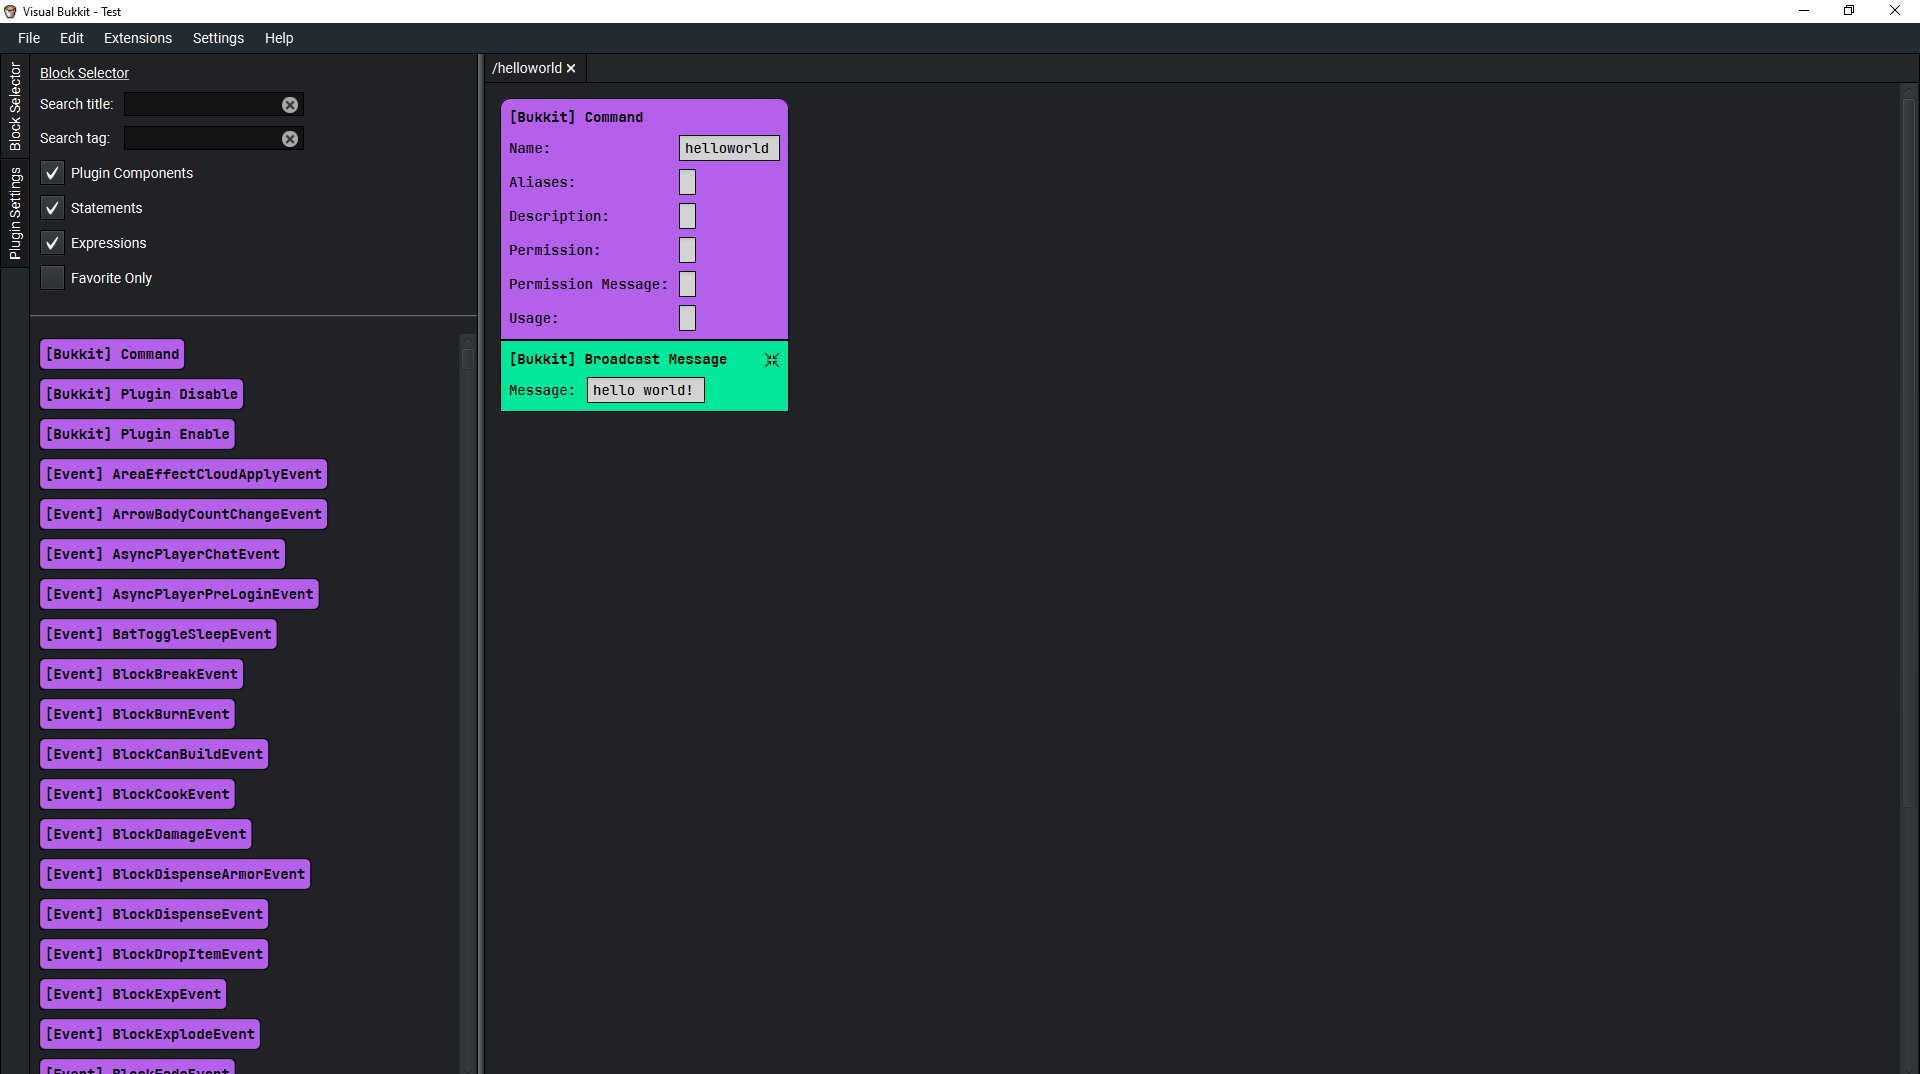Image resolution: width=1920 pixels, height=1074 pixels.
Task: Click the Permission field
Action: click(687, 251)
